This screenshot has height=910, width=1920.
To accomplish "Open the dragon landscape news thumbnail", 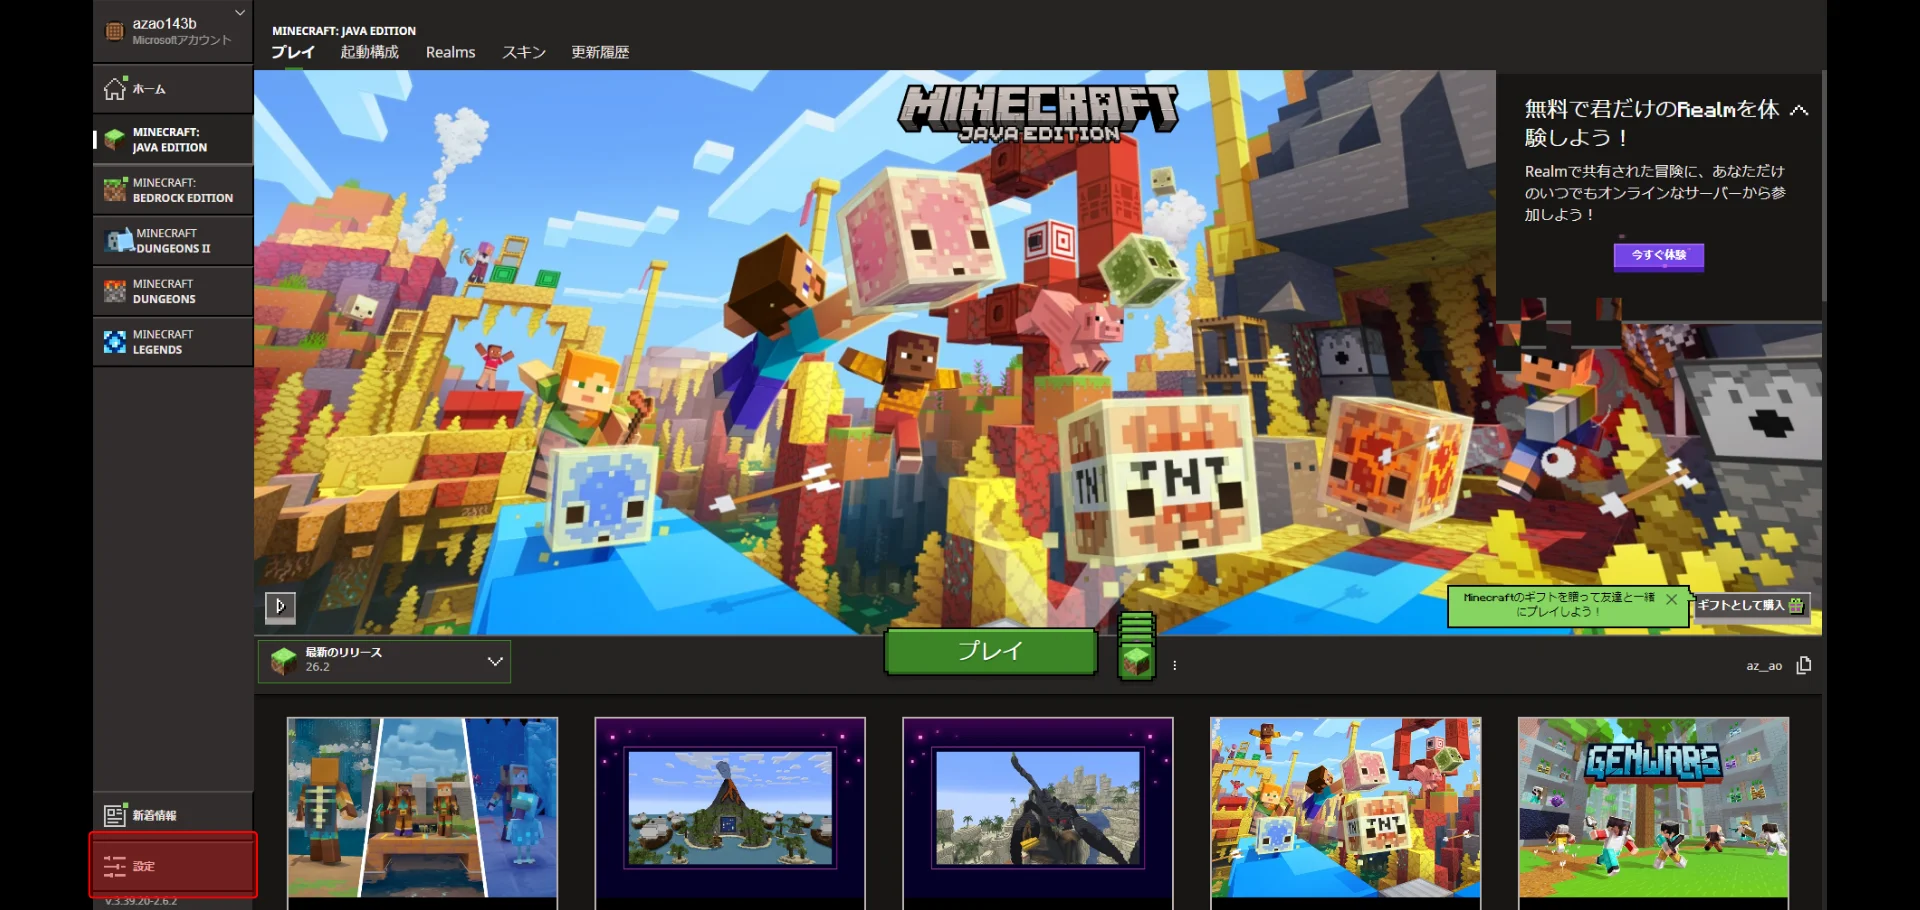I will 1038,807.
